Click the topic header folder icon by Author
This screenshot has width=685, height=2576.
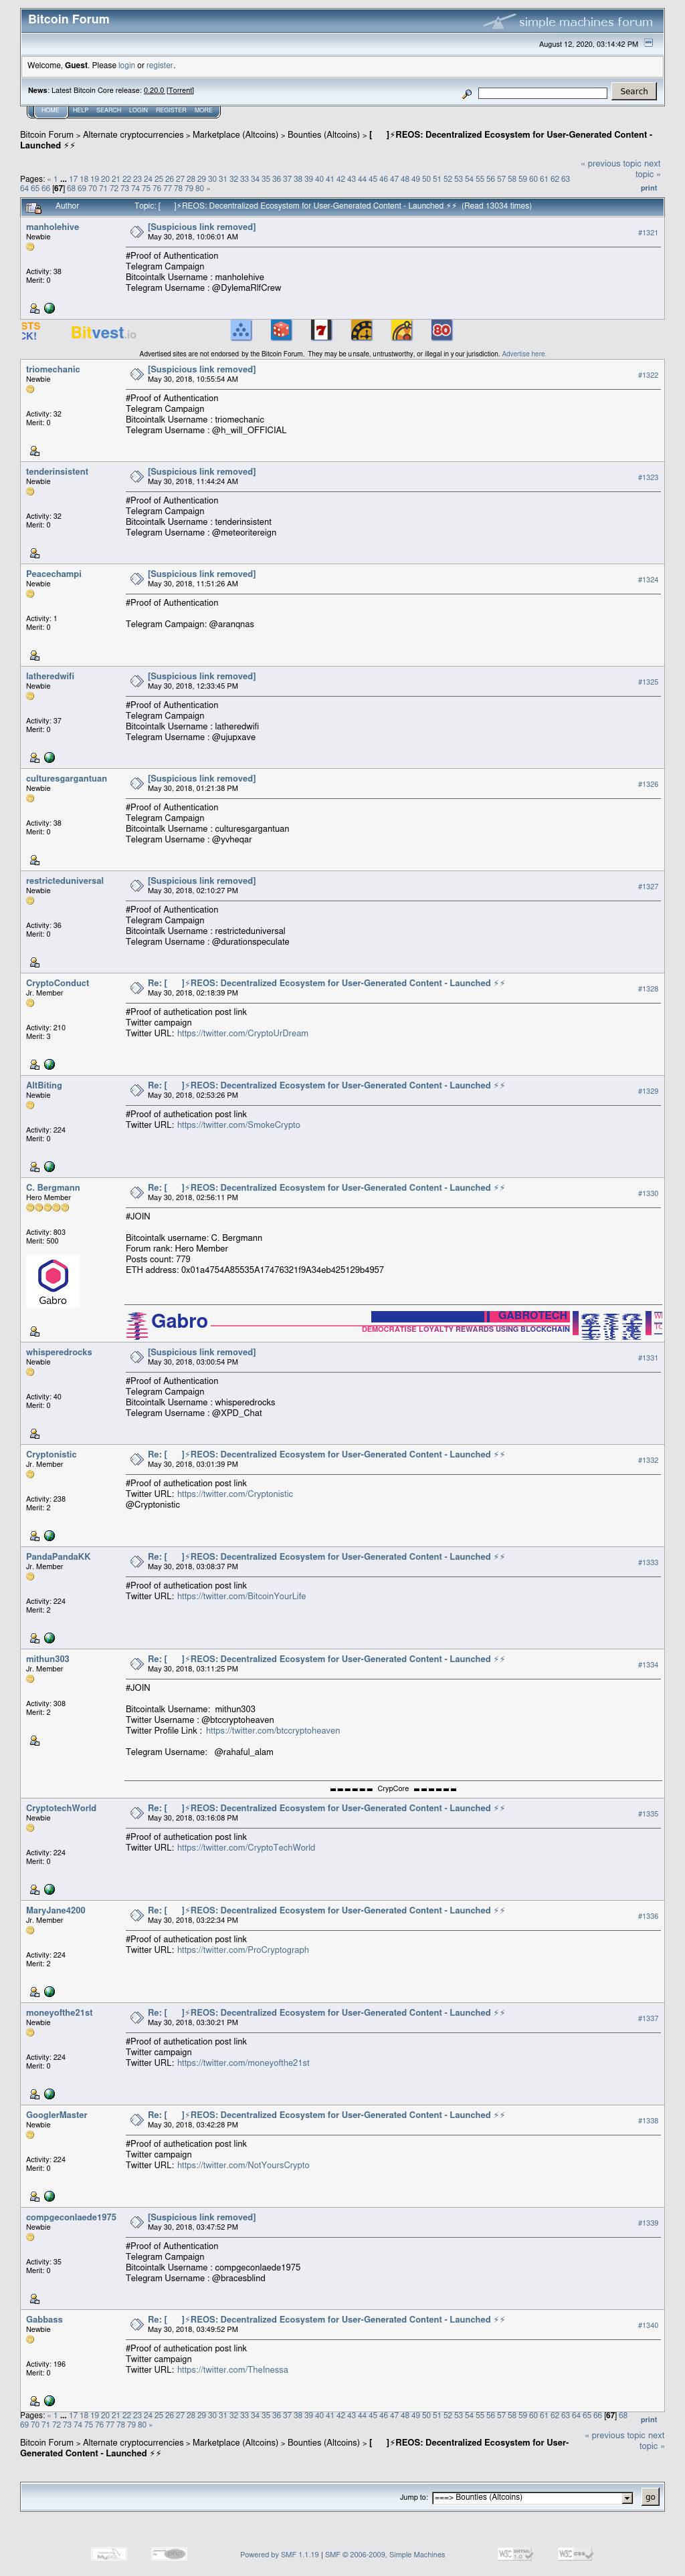point(33,207)
